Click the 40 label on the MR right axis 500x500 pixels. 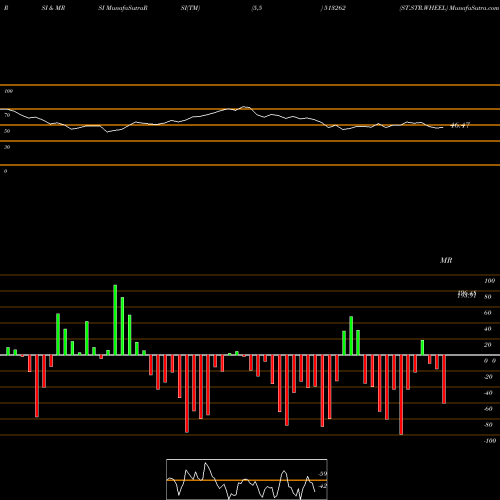pos(488,329)
